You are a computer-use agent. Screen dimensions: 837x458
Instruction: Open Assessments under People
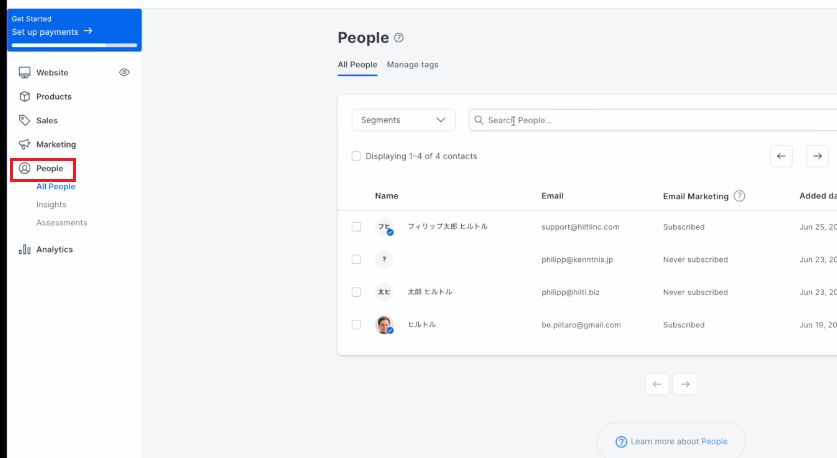click(x=61, y=223)
